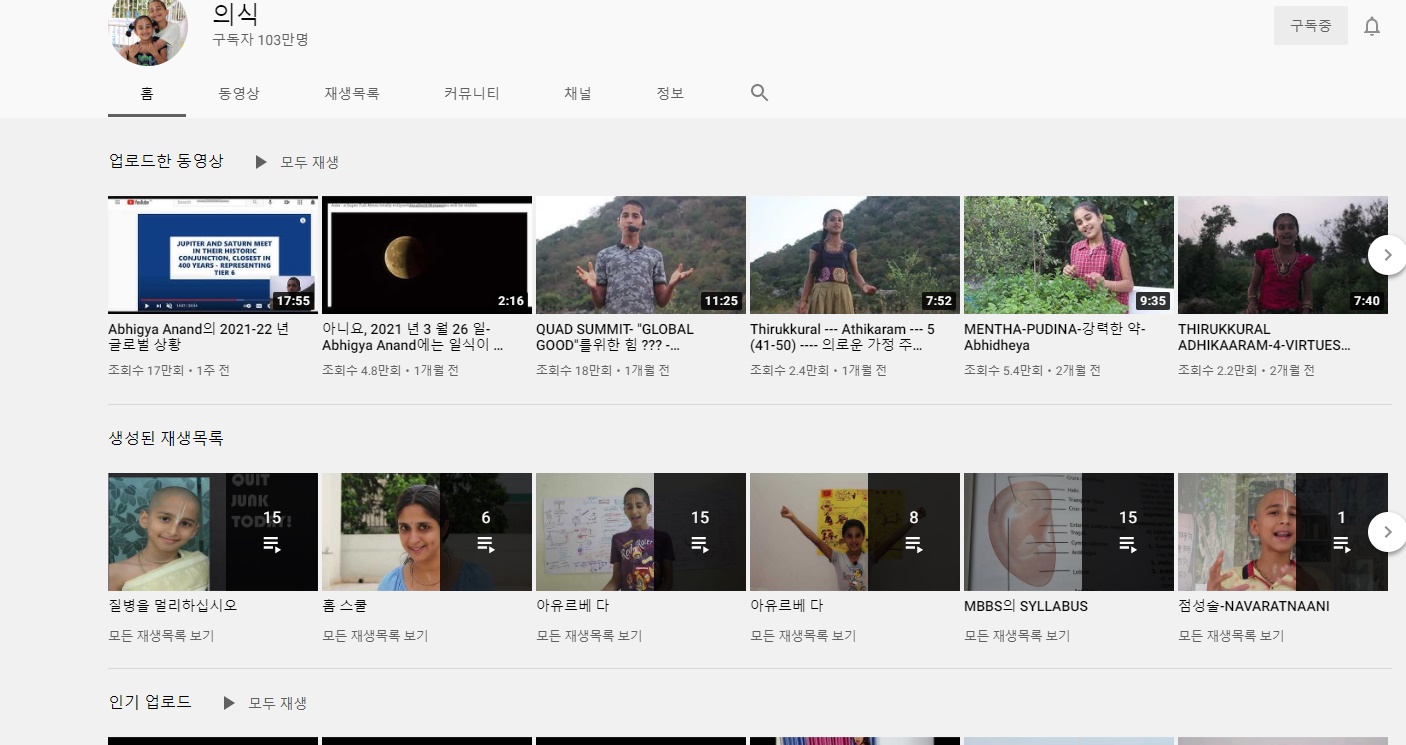Open video title THIRUKKURAL ADHIKAARAM-4-VIRTUES
Image resolution: width=1406 pixels, height=745 pixels.
[1265, 337]
